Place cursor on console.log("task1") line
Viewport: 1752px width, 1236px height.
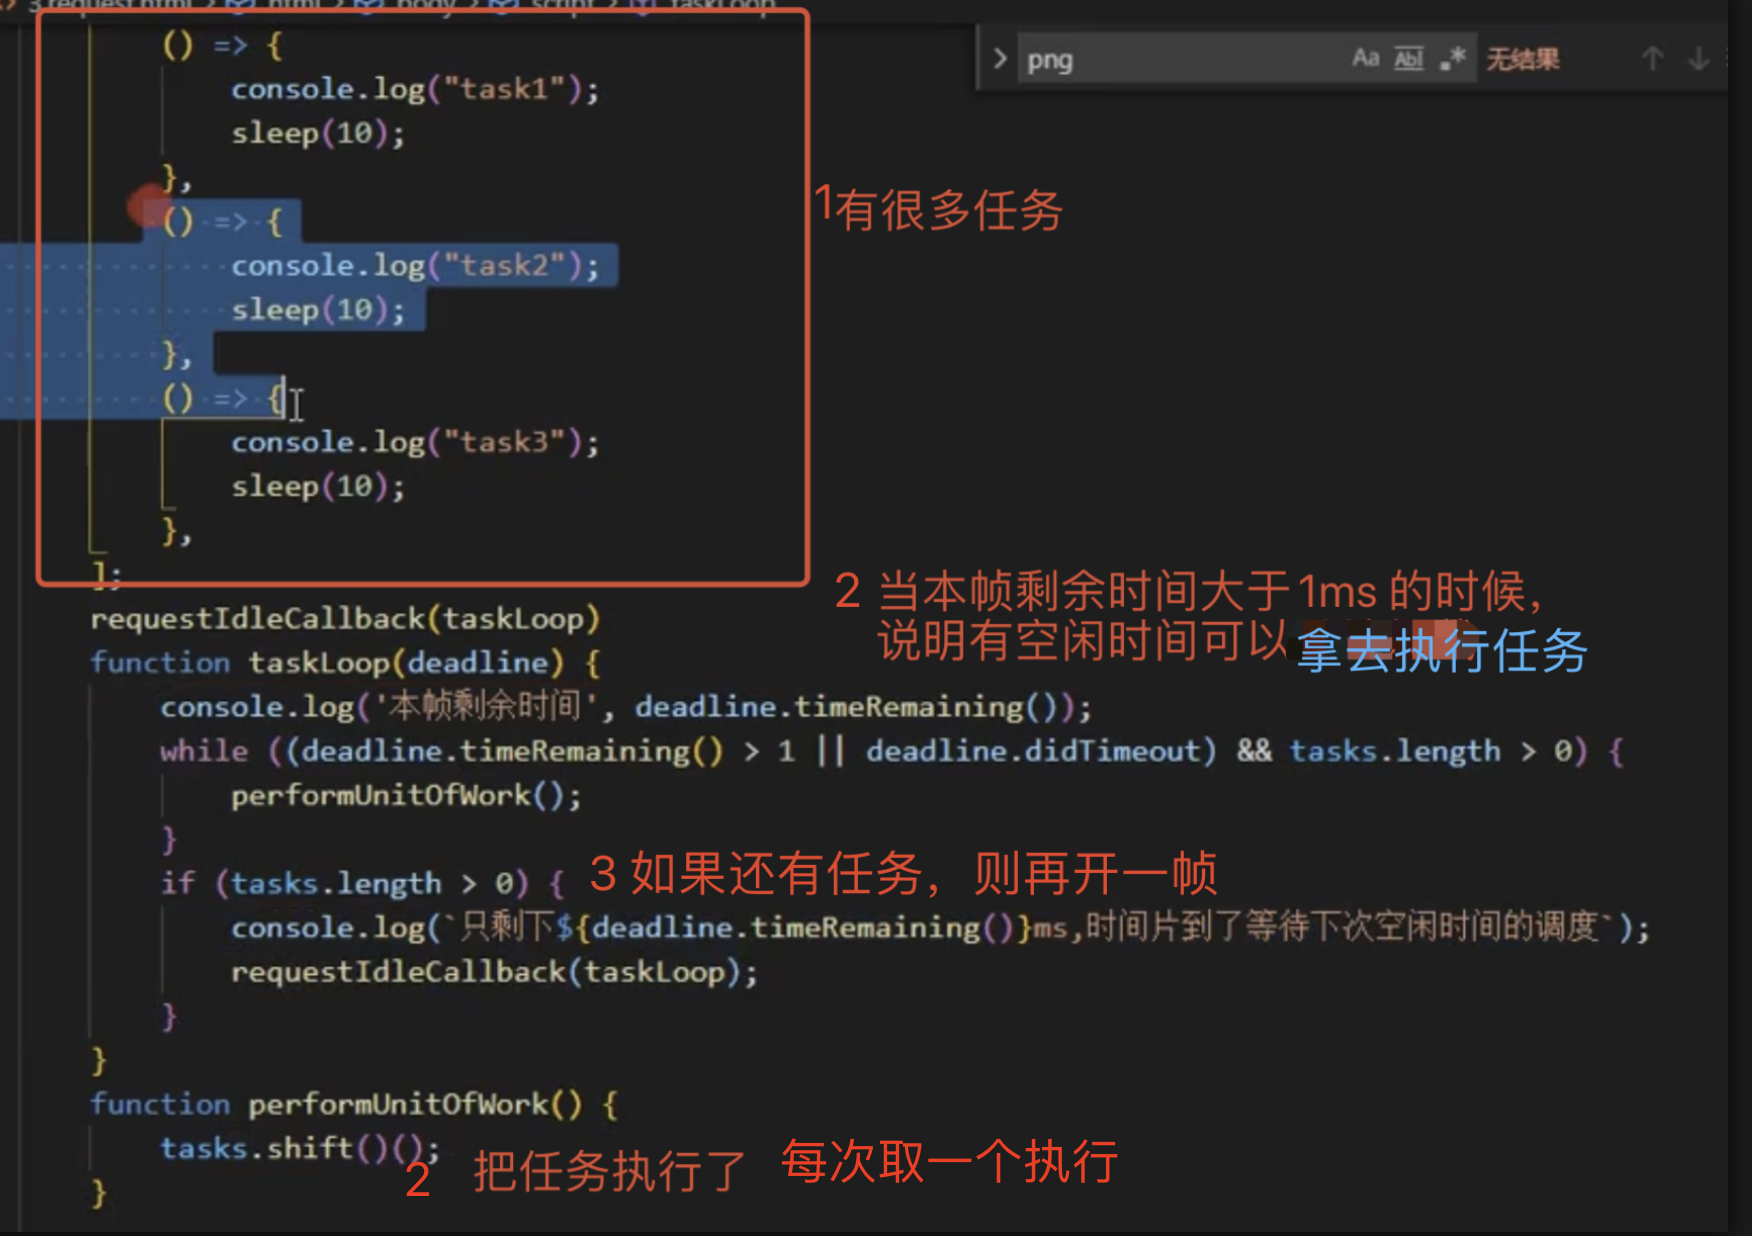coord(415,89)
